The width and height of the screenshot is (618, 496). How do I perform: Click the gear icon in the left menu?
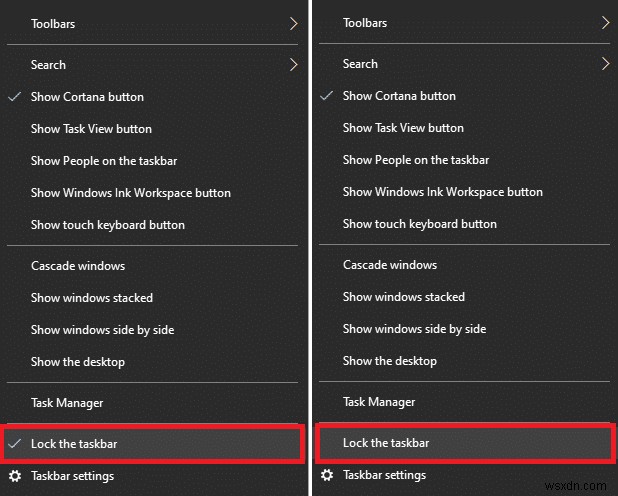(14, 476)
